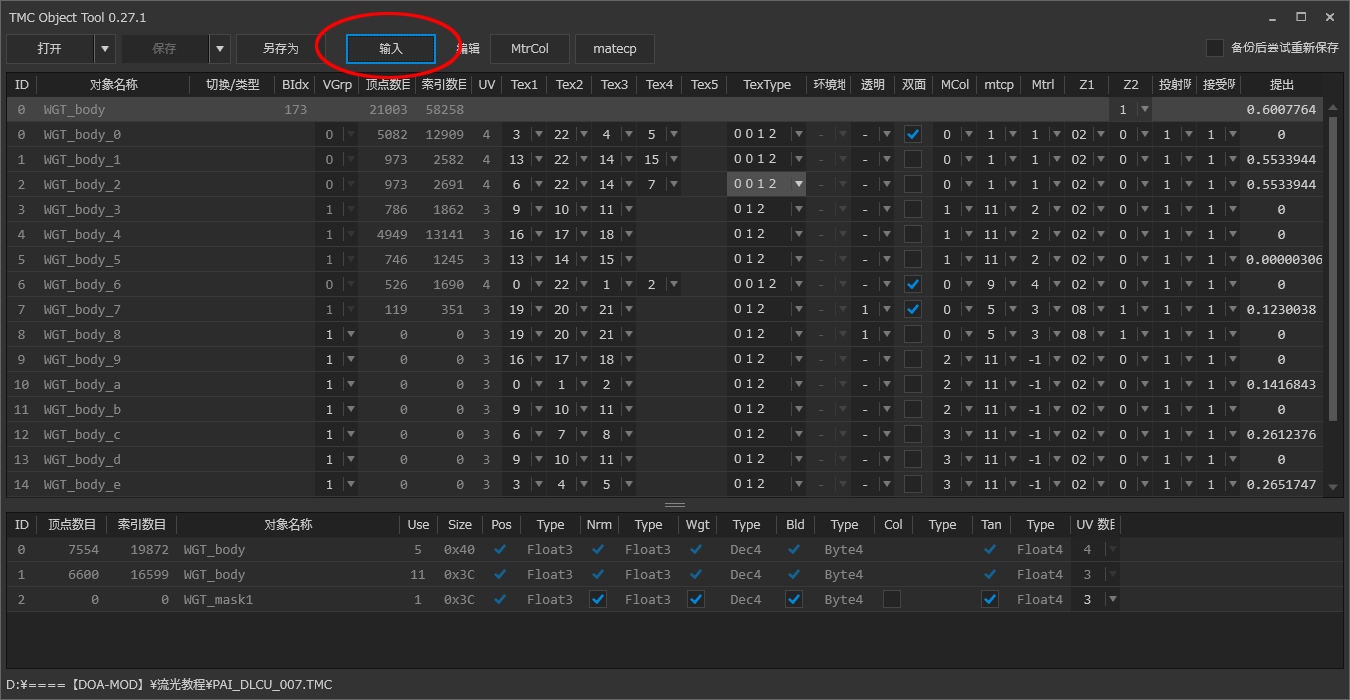Click the upper table vertical scrollbar thumb
This screenshot has width=1350, height=700.
(x=1332, y=268)
